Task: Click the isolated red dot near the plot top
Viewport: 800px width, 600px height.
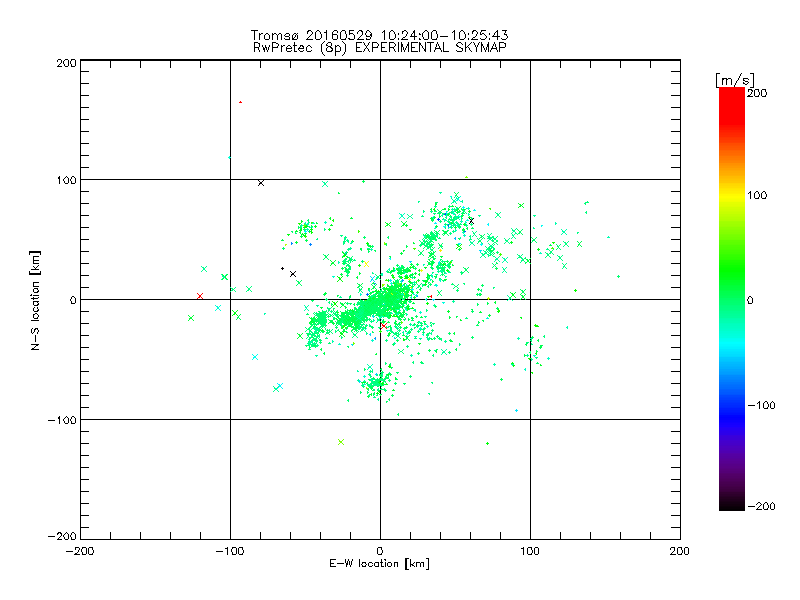Action: pos(240,102)
